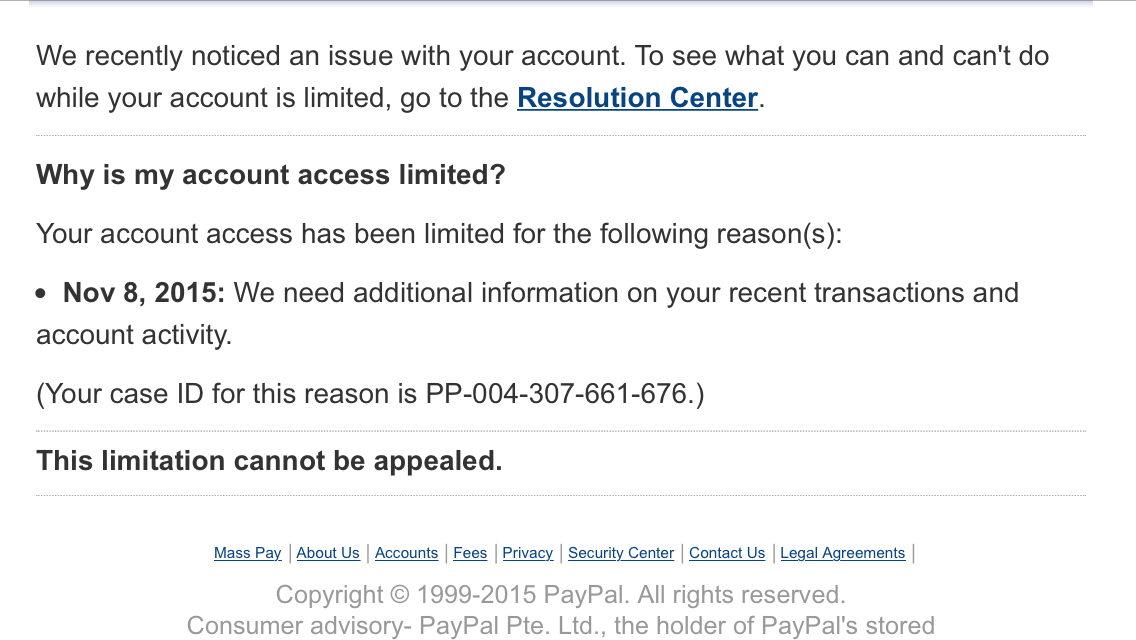Click the 'account activity.' text line

[x=134, y=335]
